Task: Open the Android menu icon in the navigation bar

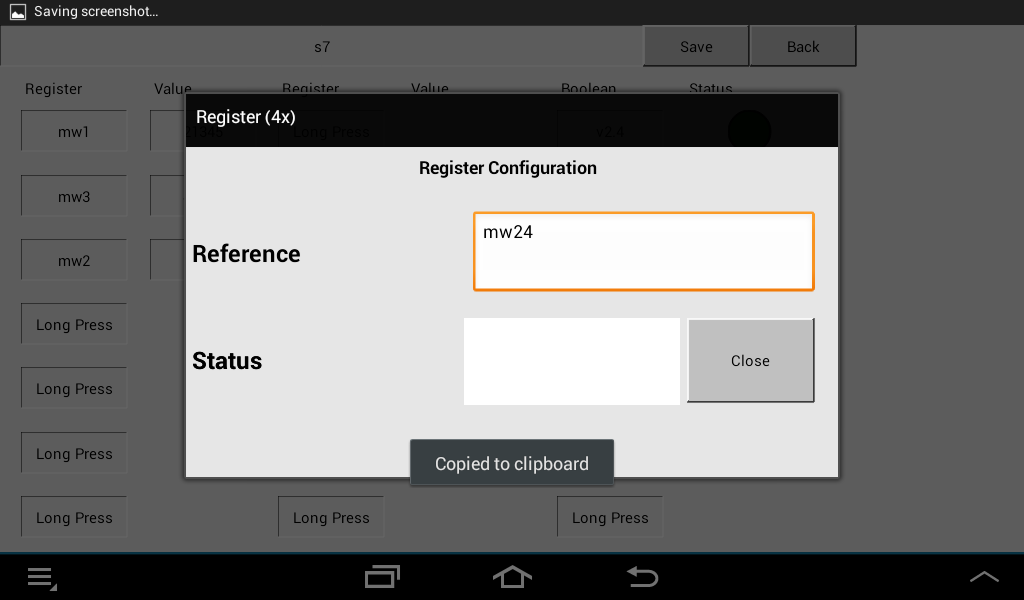Action: tap(42, 578)
